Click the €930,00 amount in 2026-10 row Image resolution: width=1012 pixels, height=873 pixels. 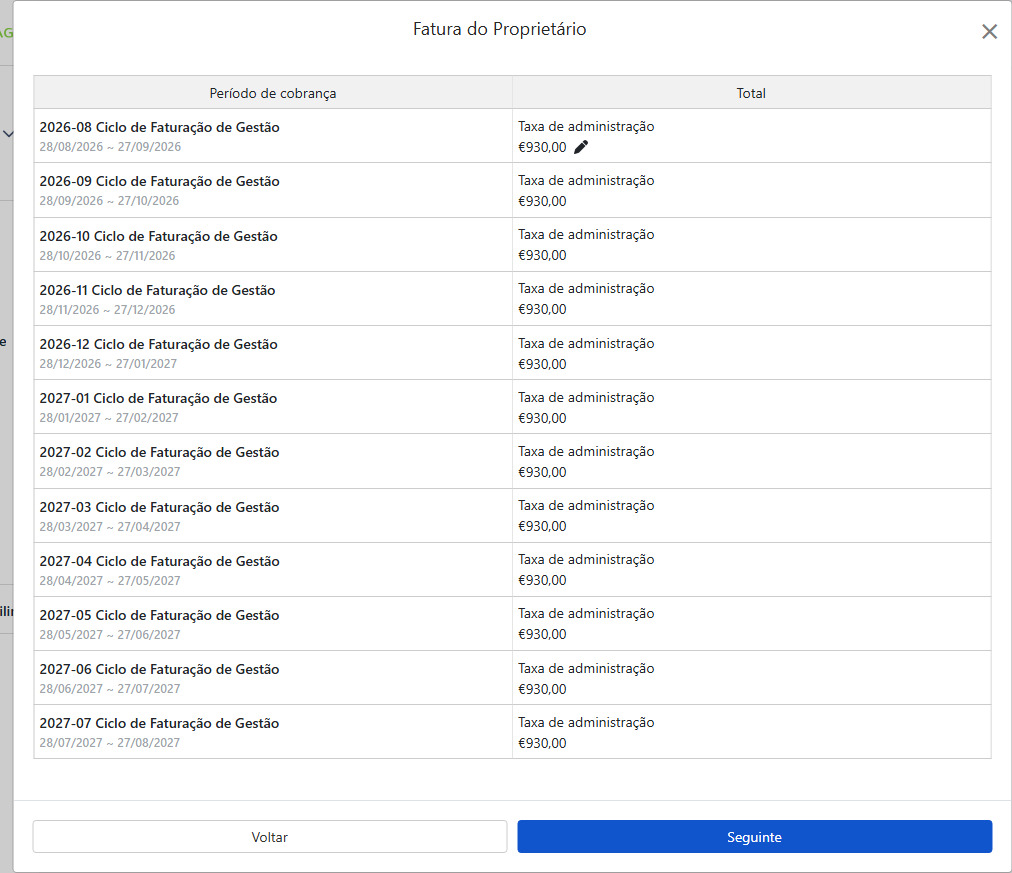pos(542,256)
